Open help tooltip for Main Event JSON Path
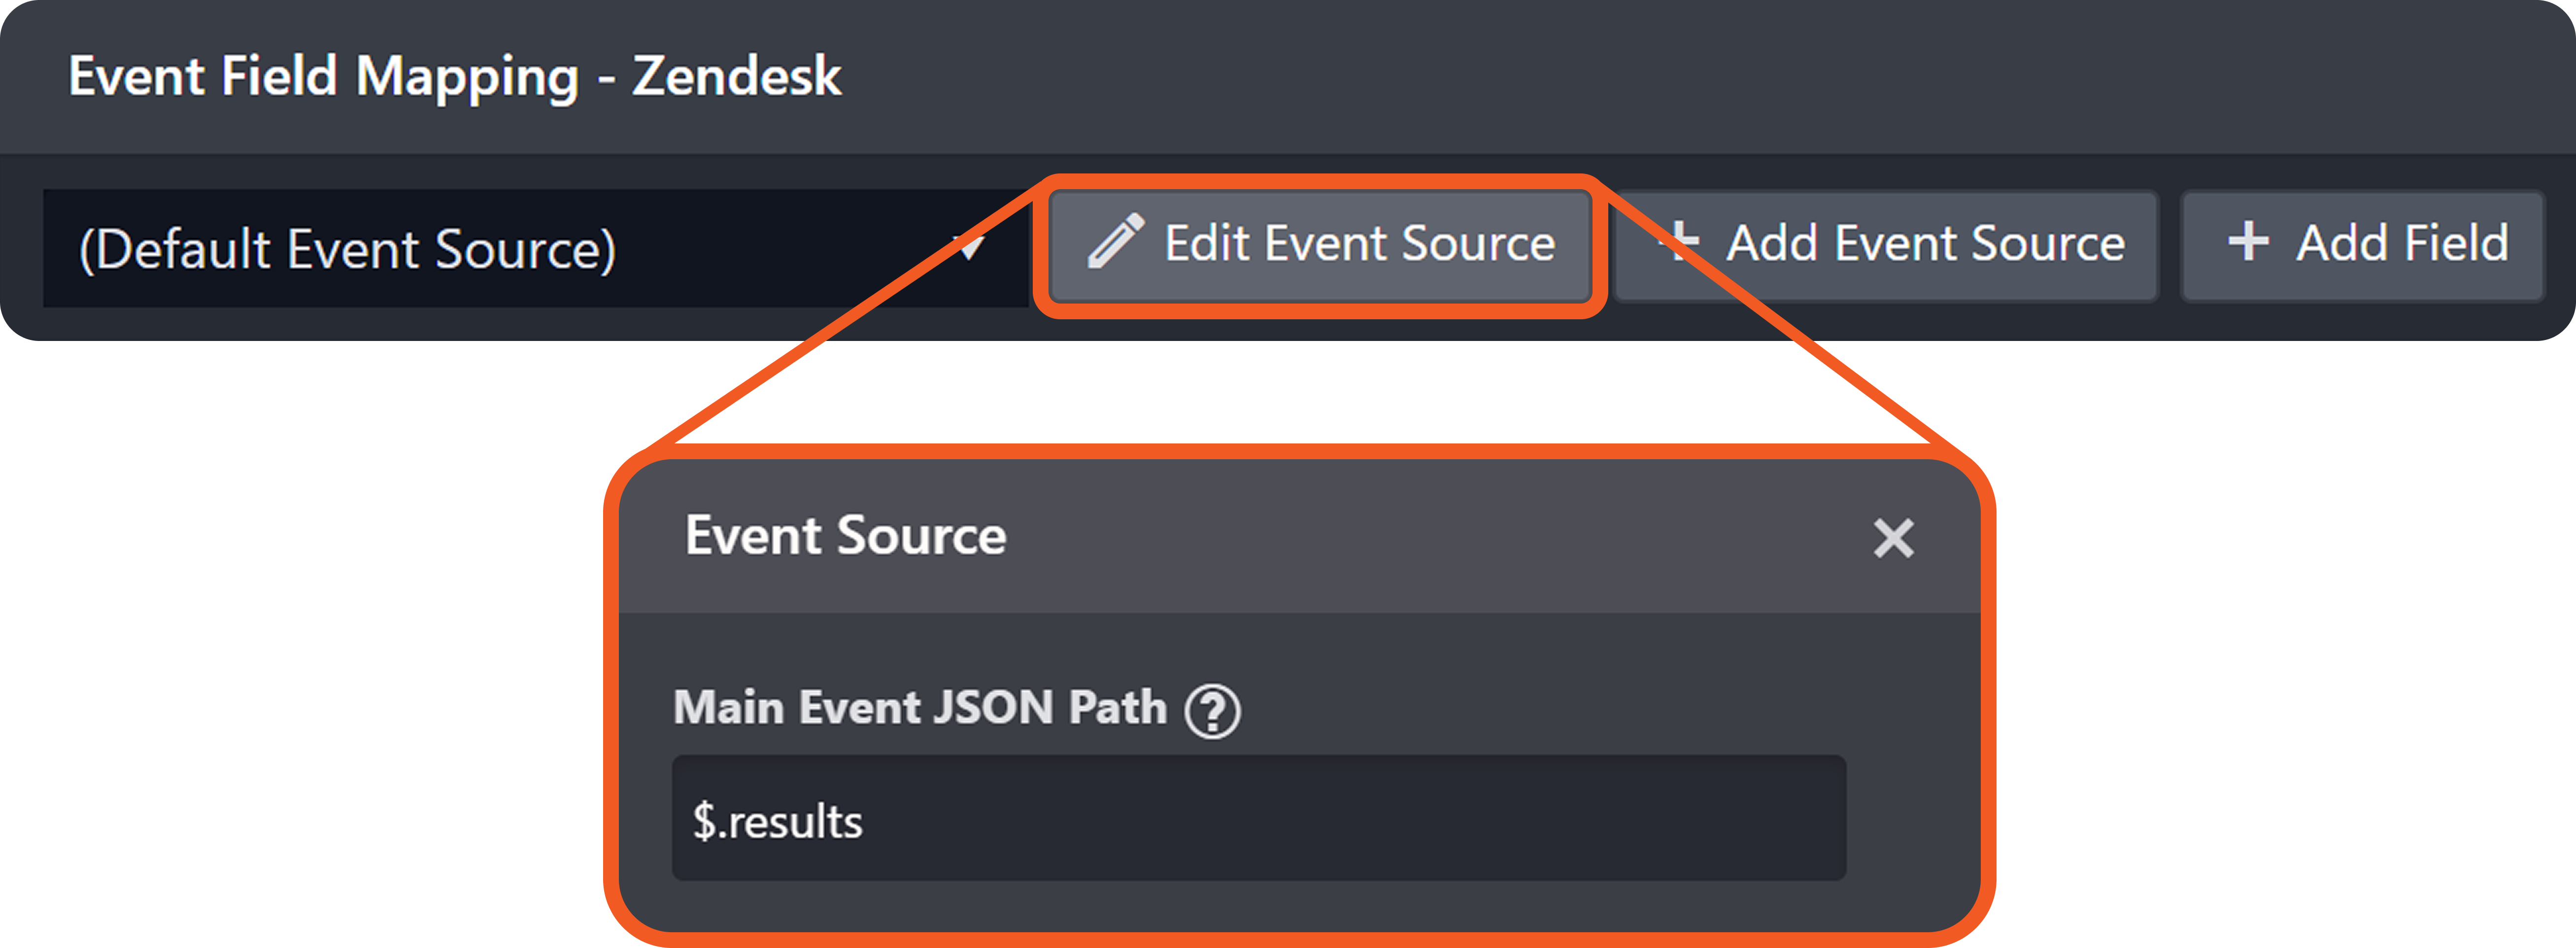2576x948 pixels. 1212,711
